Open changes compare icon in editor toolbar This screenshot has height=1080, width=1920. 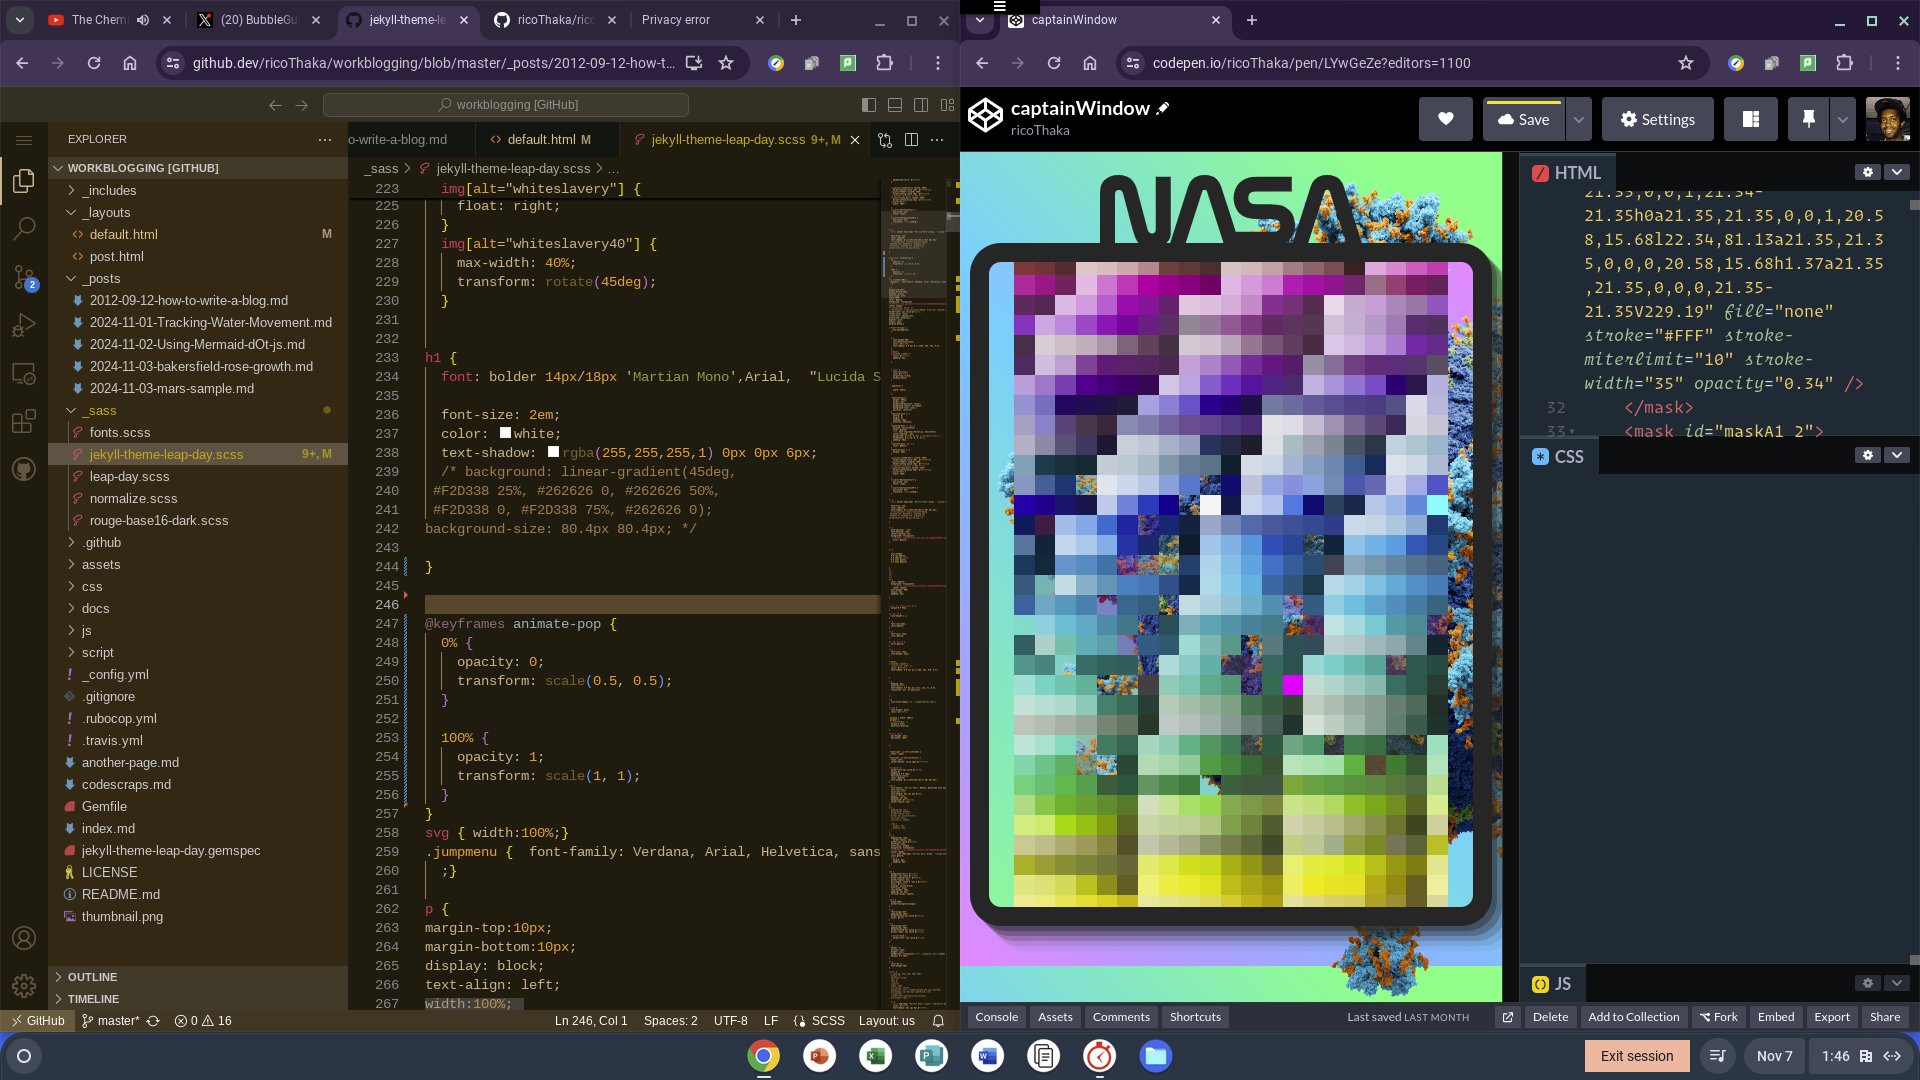click(885, 140)
